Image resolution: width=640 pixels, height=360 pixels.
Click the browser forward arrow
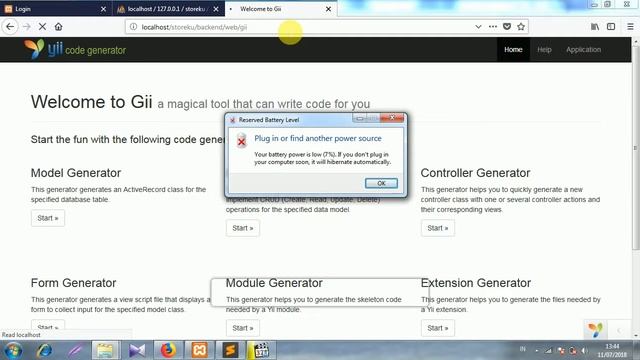tap(27, 27)
